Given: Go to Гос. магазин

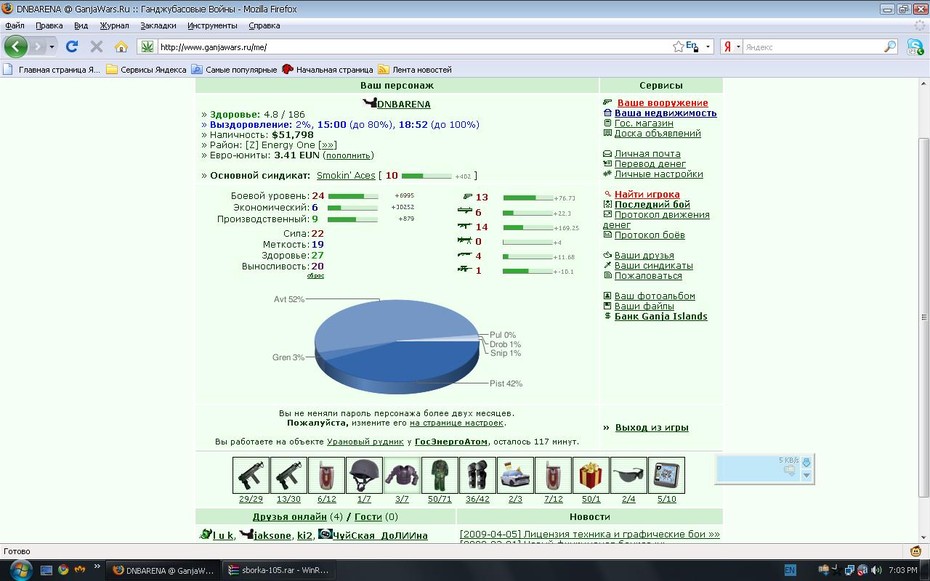Looking at the screenshot, I should (644, 123).
